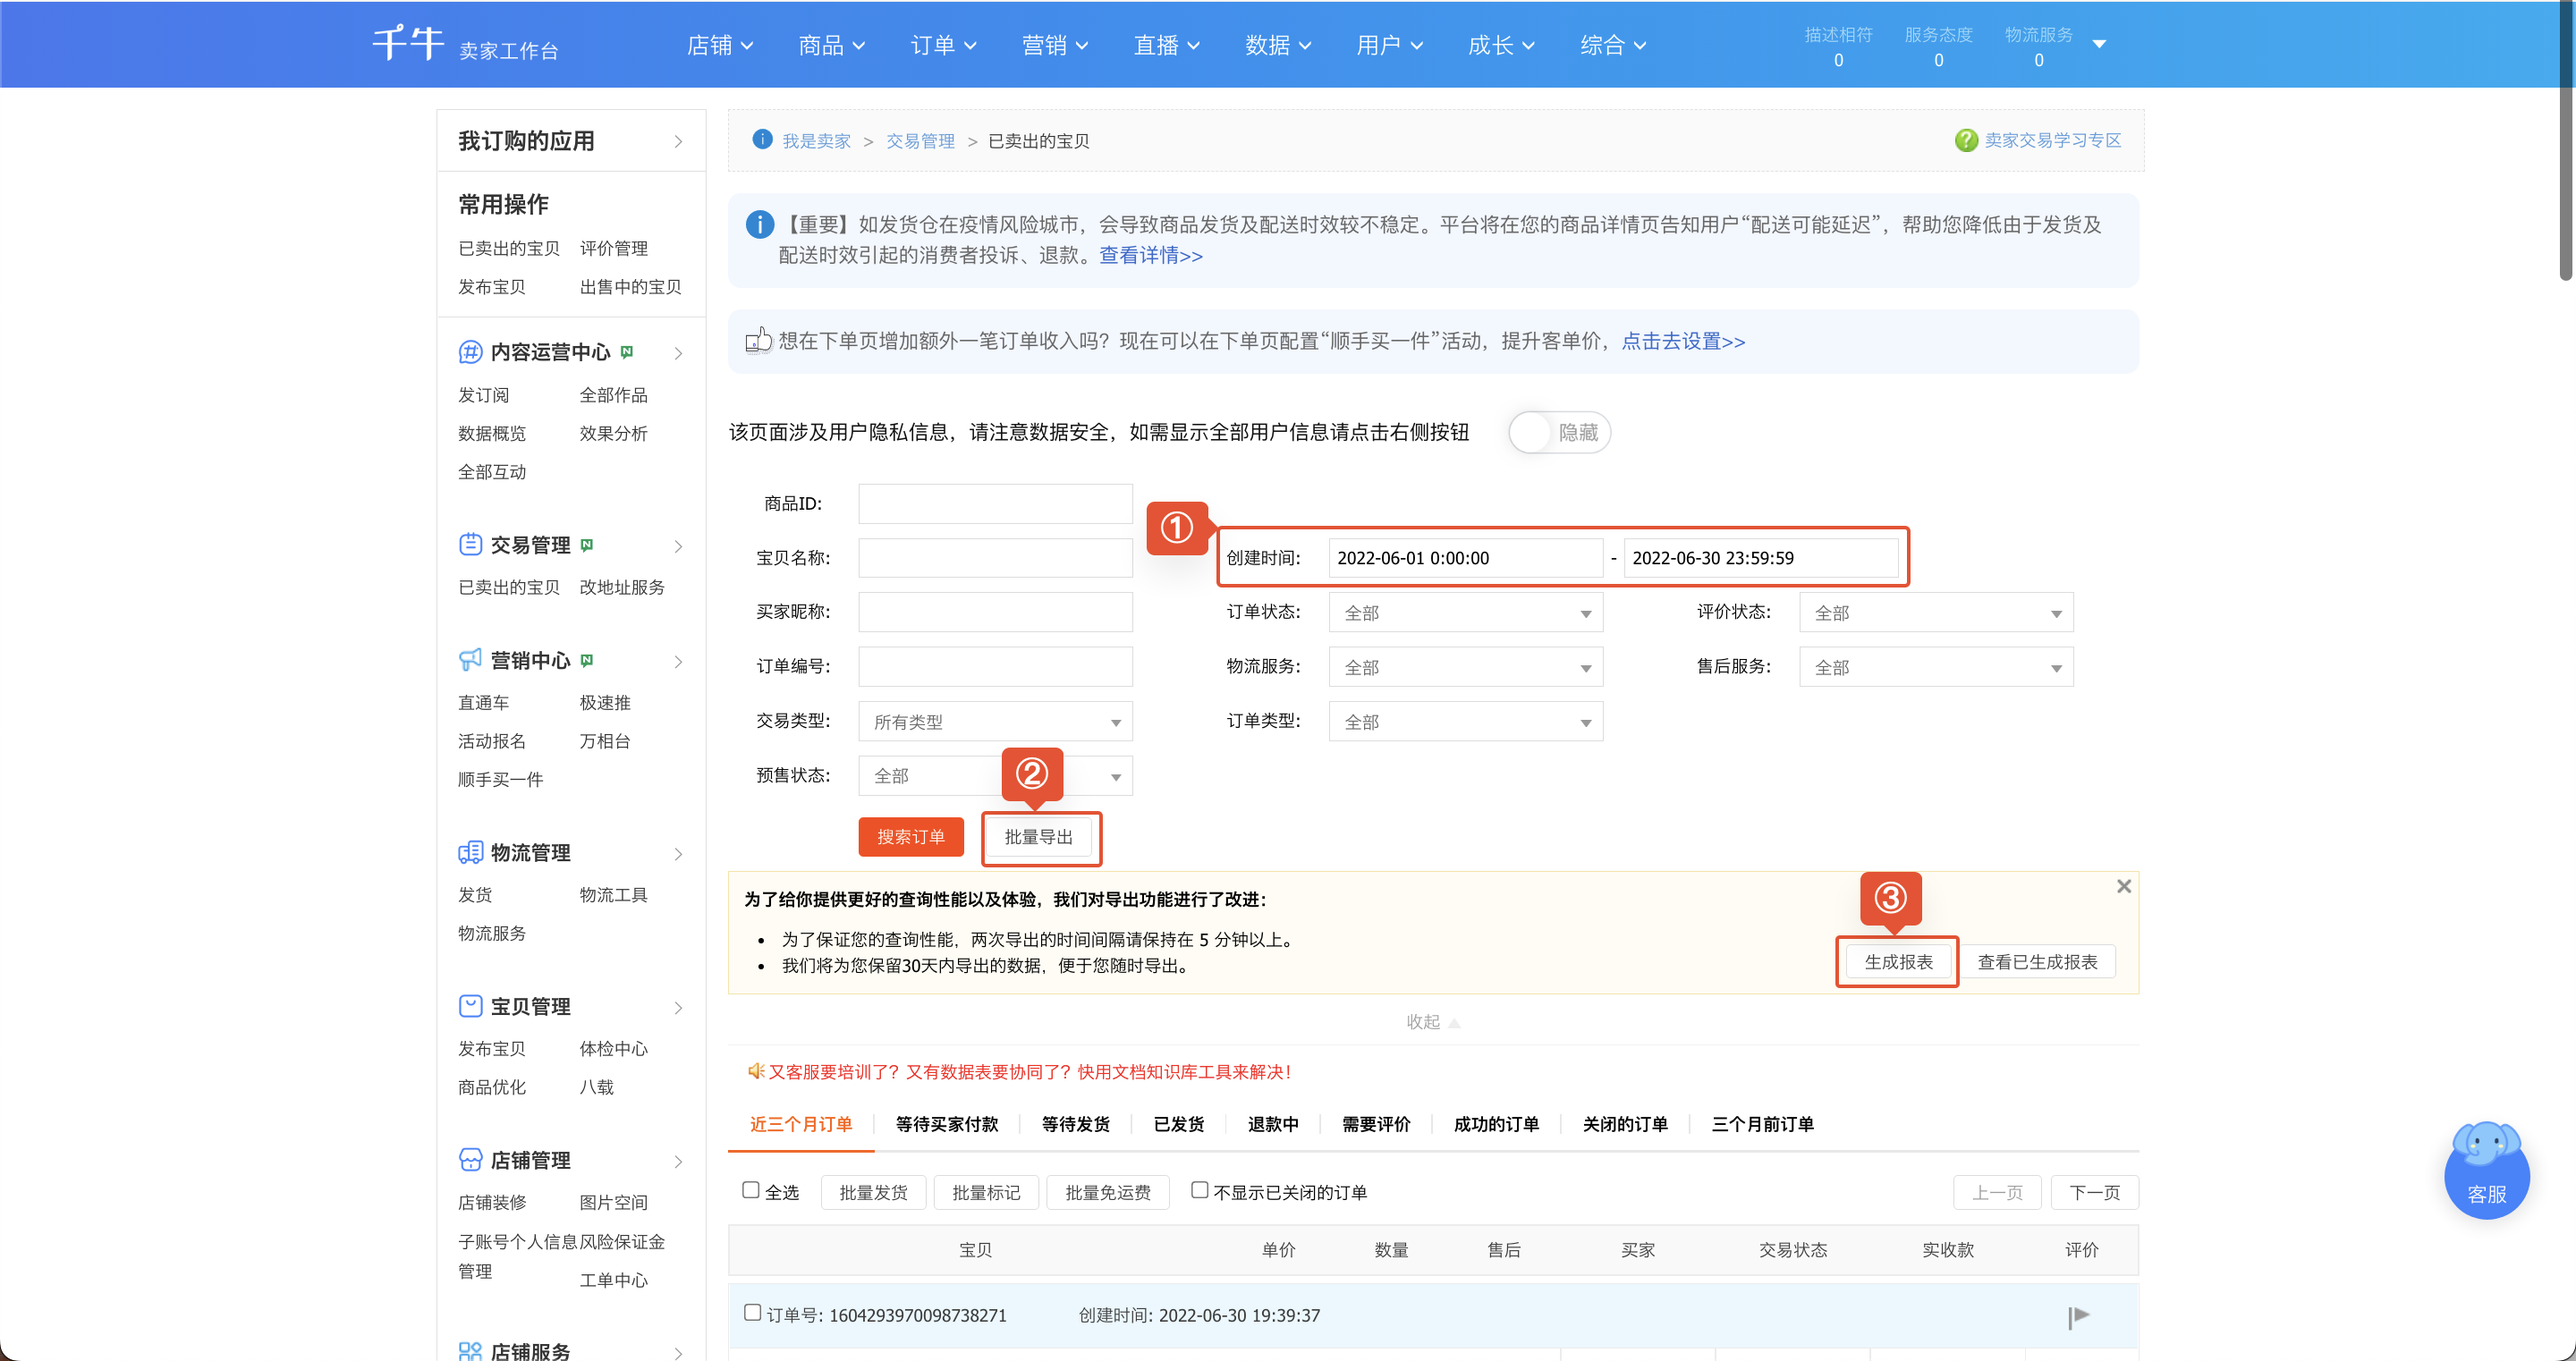Click 交易管理 breadcrumb link
The width and height of the screenshot is (2576, 1361).
click(920, 141)
